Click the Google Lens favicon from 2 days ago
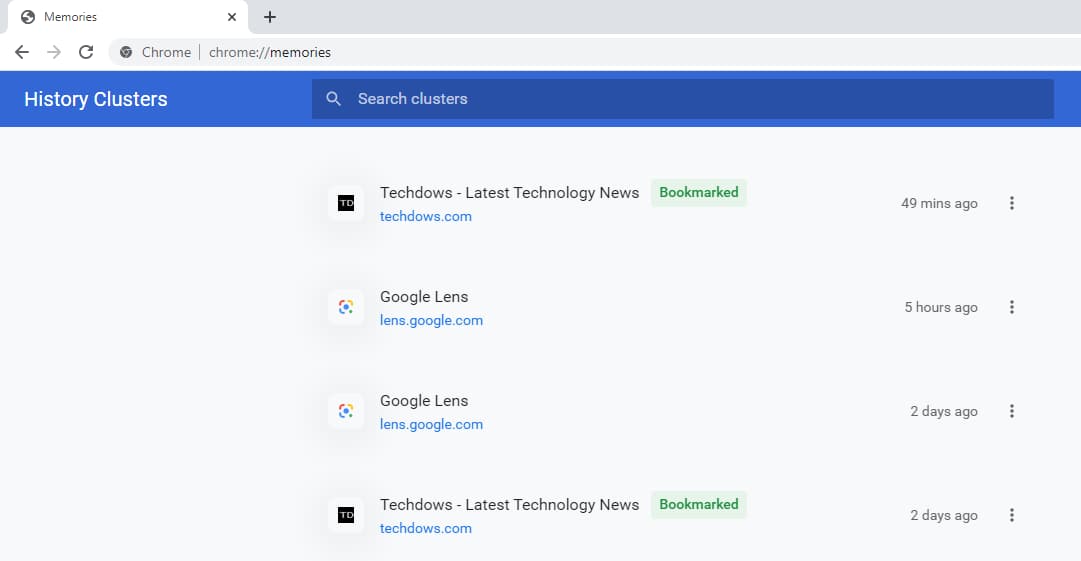1081x561 pixels. [346, 411]
